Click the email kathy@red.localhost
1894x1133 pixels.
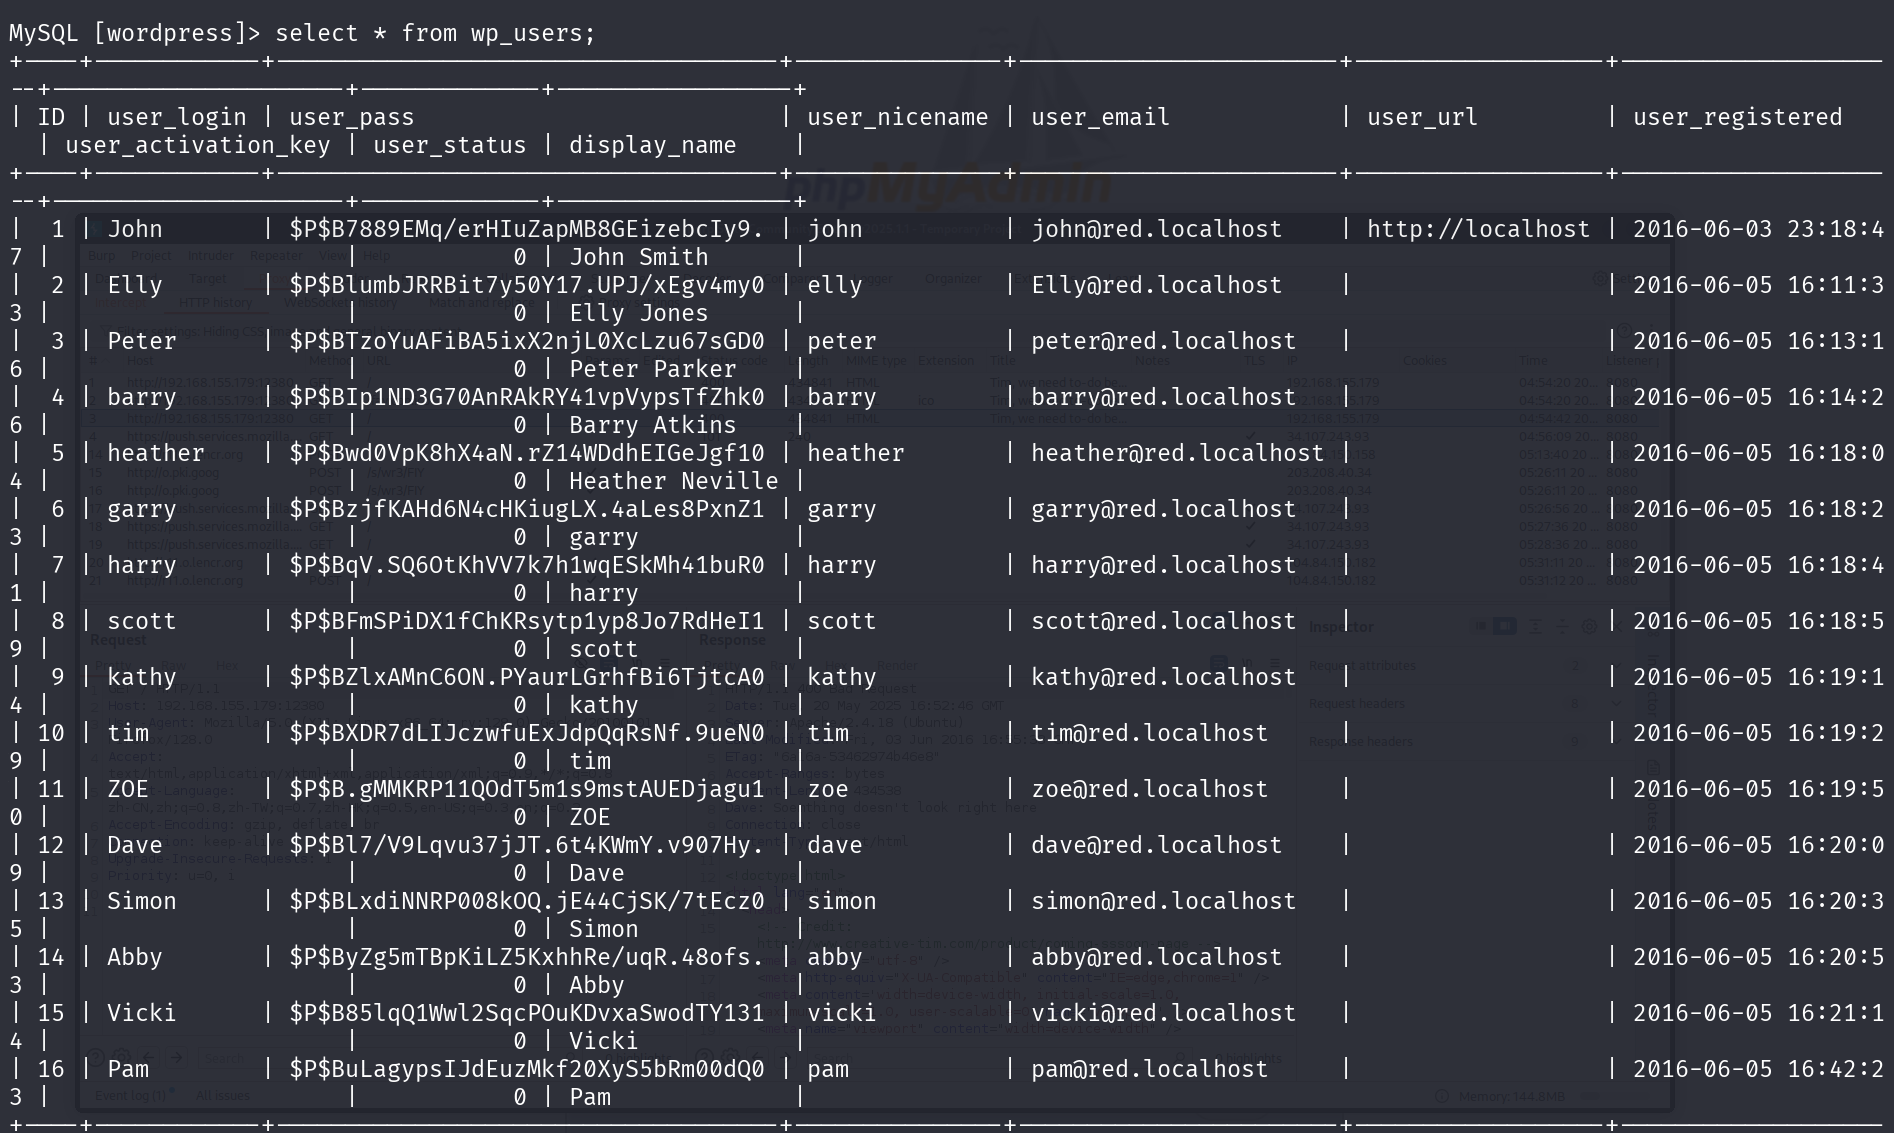click(1164, 677)
